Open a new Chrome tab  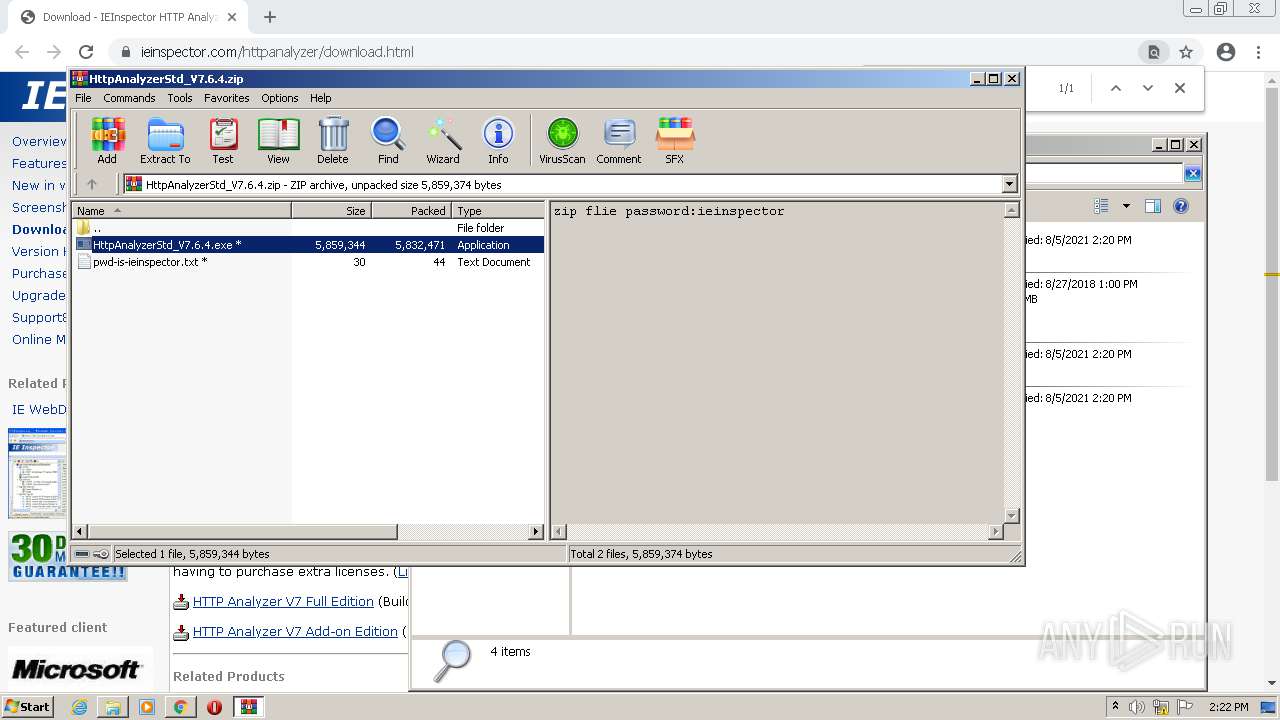click(x=270, y=17)
